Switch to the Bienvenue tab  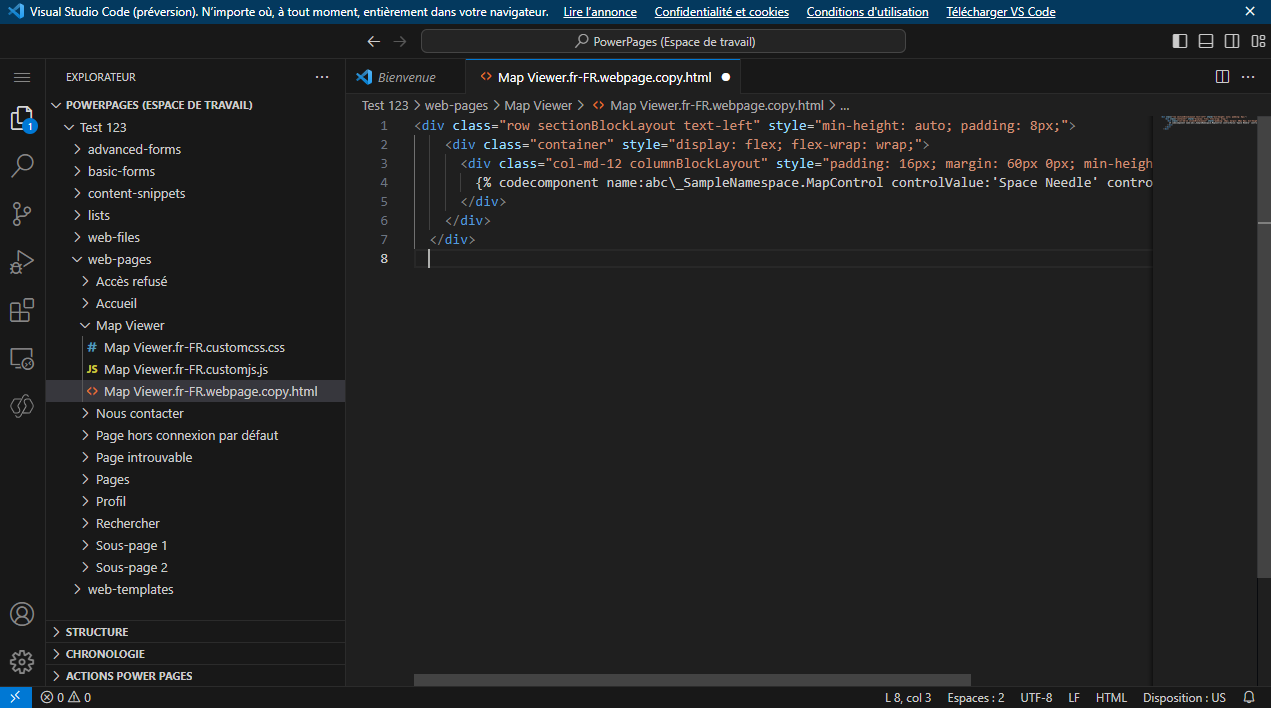[405, 76]
